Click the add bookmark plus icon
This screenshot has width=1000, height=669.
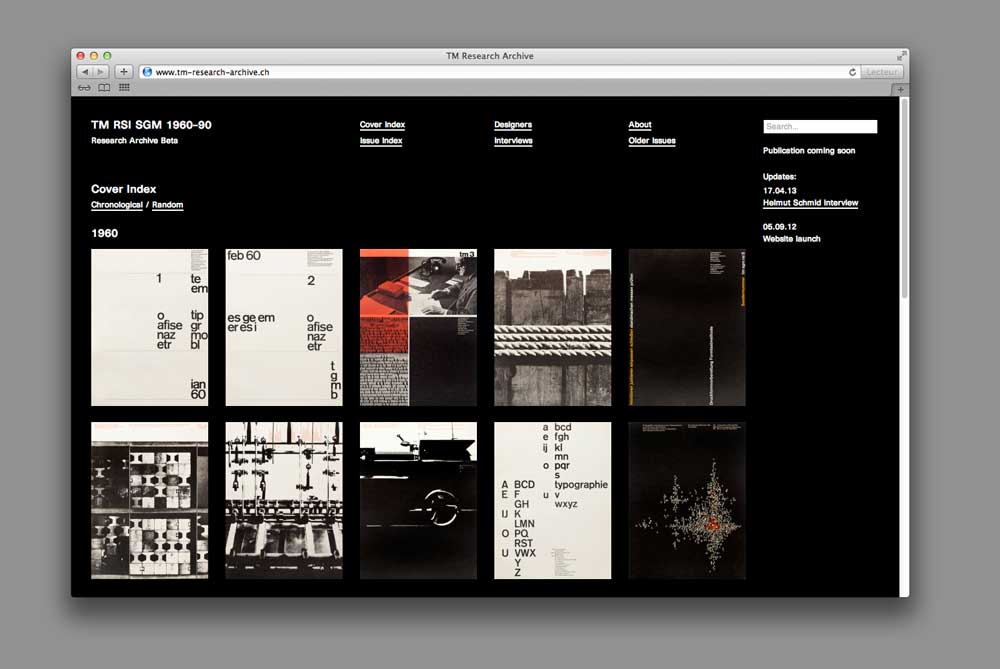click(x=122, y=71)
